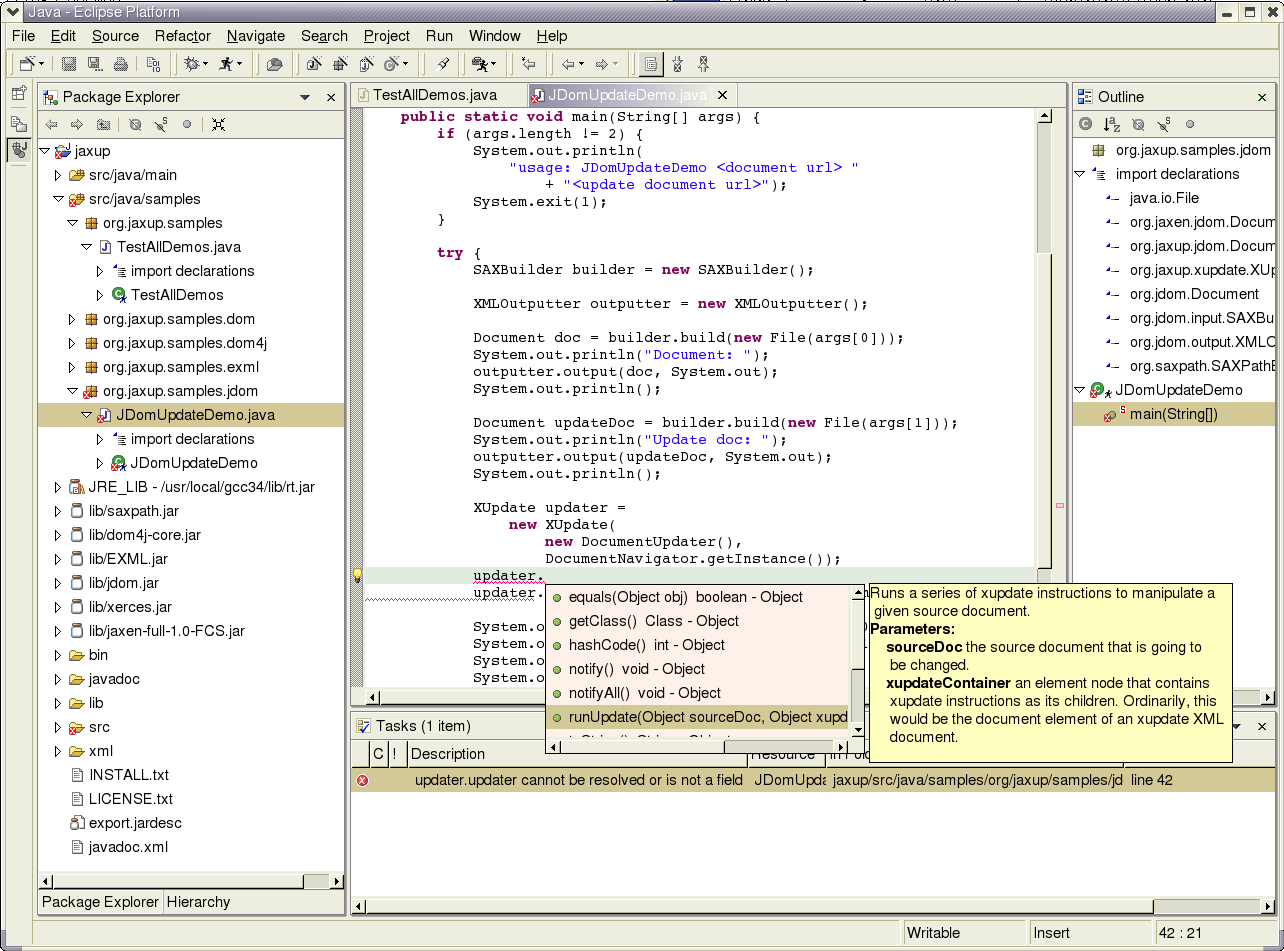The width and height of the screenshot is (1284, 951).
Task: Click the New Java Class toolbar icon
Action: point(391,64)
